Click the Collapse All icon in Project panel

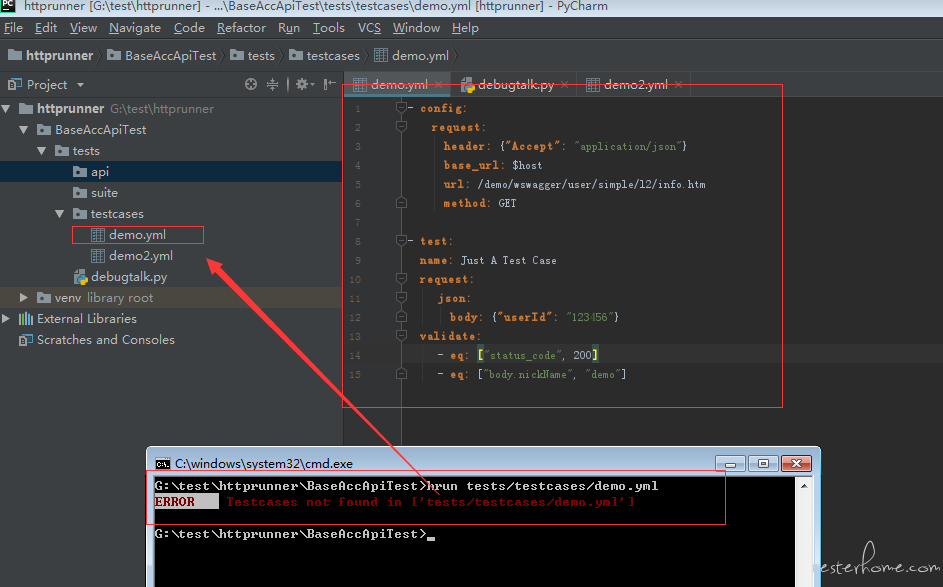pyautogui.click(x=272, y=84)
